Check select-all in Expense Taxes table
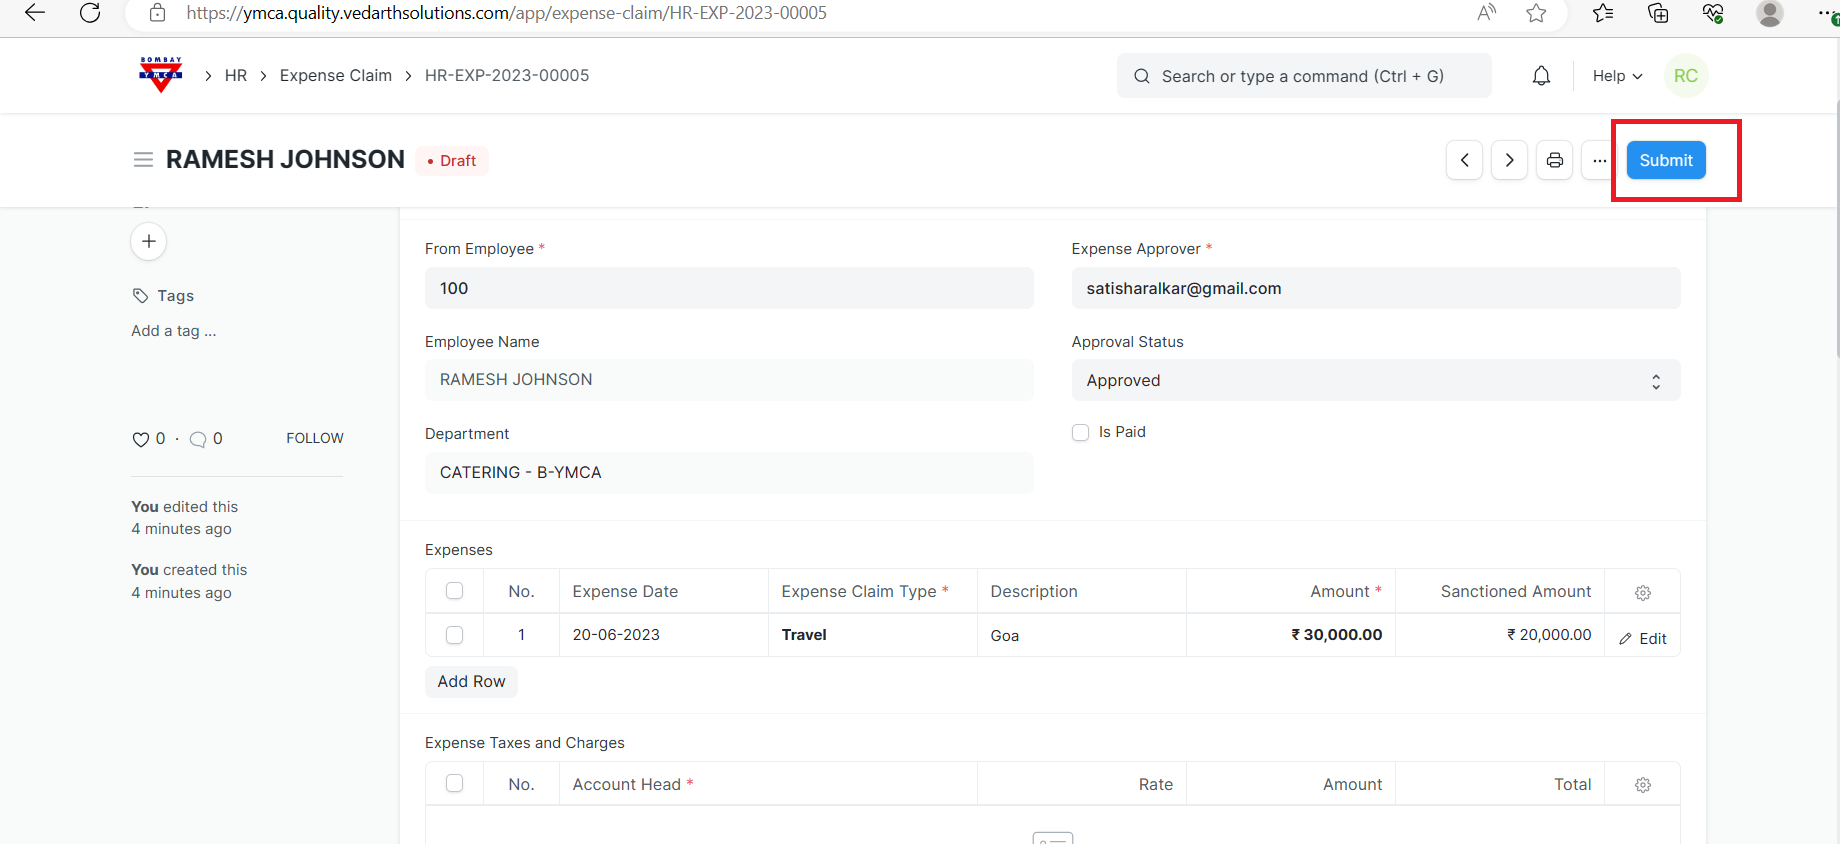1840x844 pixels. (454, 784)
